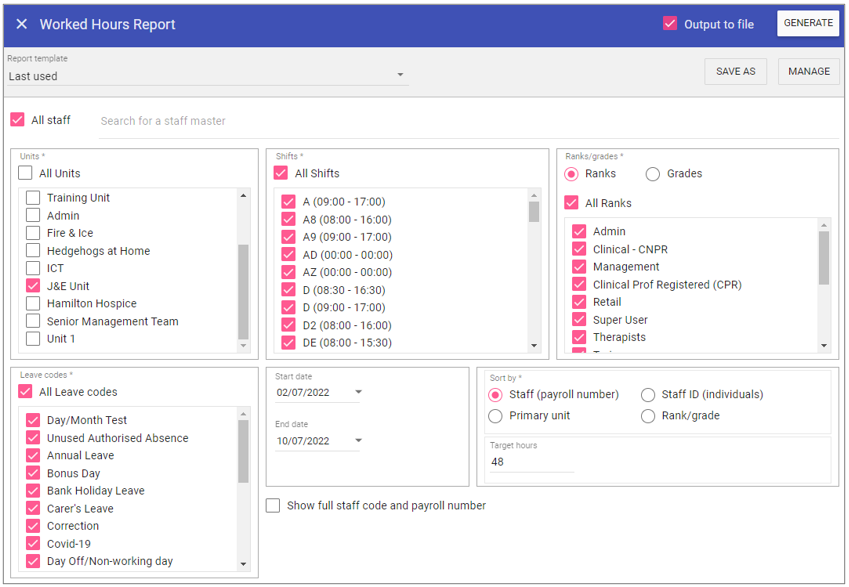Open the End date dropdown

click(358, 441)
